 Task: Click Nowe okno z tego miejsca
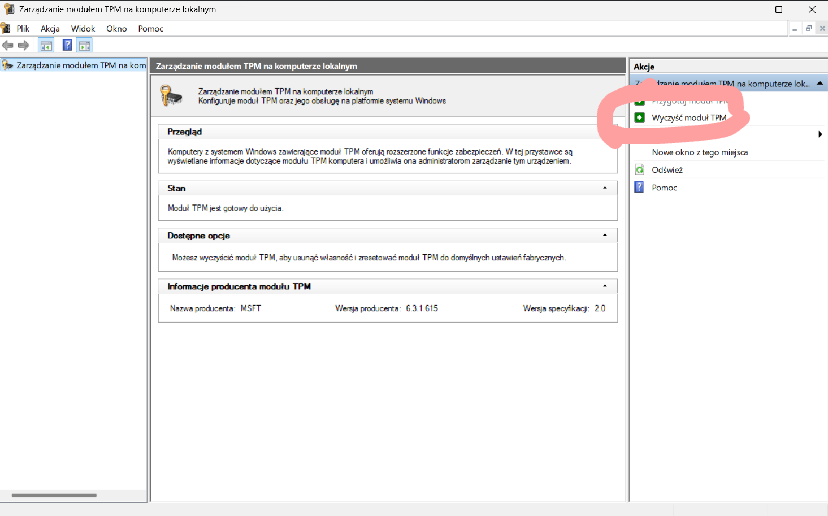pyautogui.click(x=700, y=152)
